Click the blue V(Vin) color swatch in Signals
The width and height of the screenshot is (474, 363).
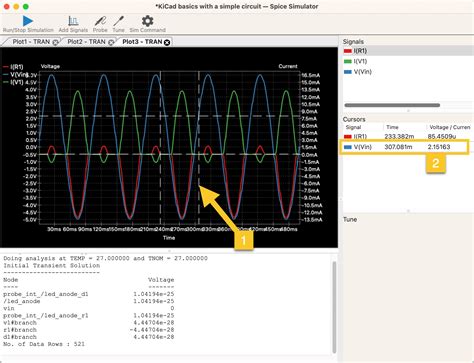(348, 72)
